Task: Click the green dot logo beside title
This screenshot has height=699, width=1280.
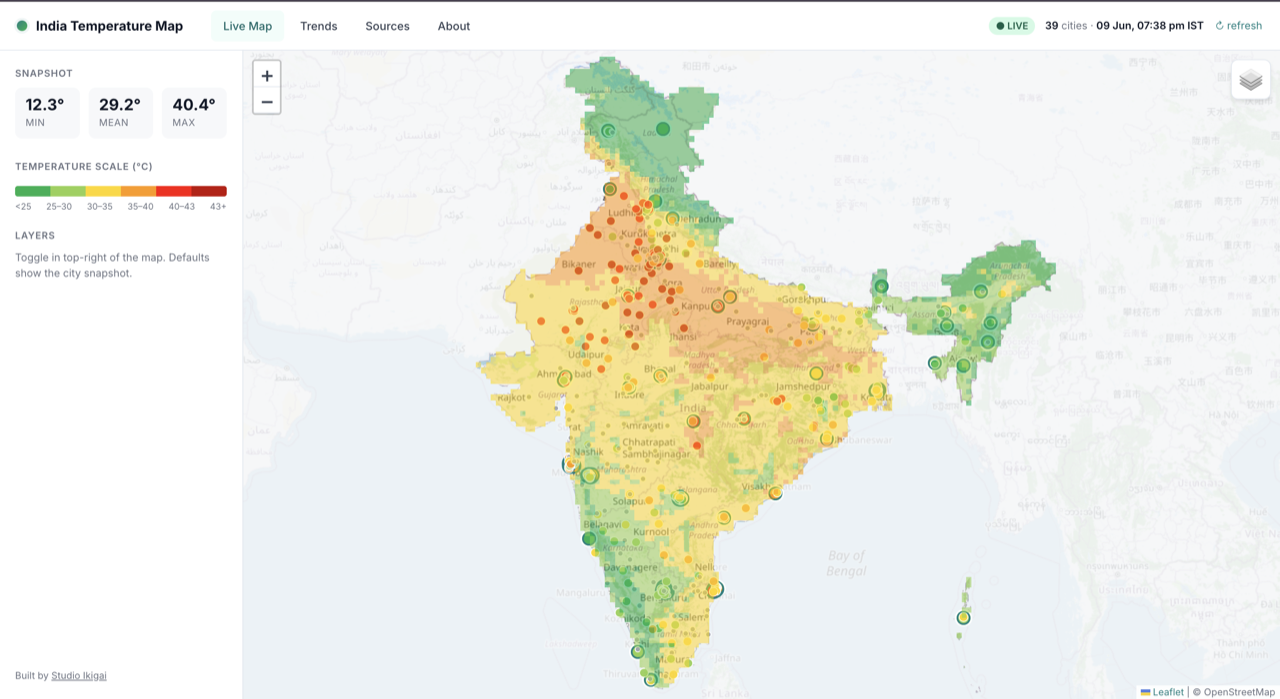Action: point(22,26)
